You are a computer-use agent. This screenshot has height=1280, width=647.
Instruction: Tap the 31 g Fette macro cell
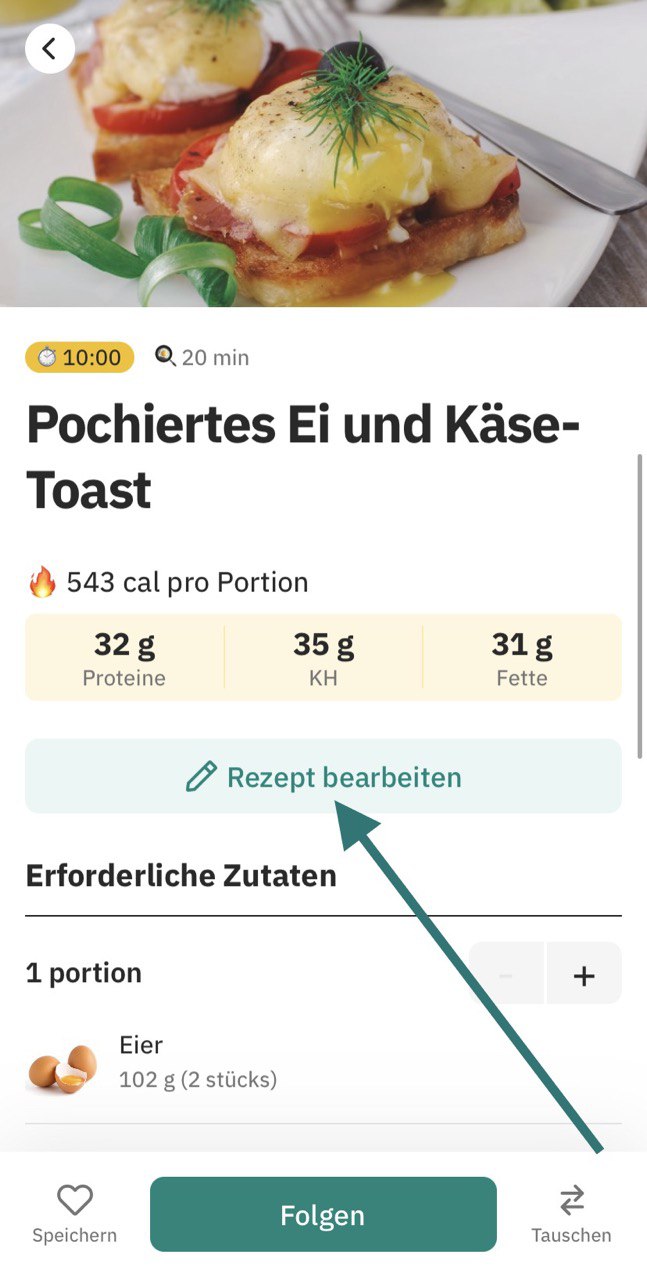pyautogui.click(x=522, y=659)
